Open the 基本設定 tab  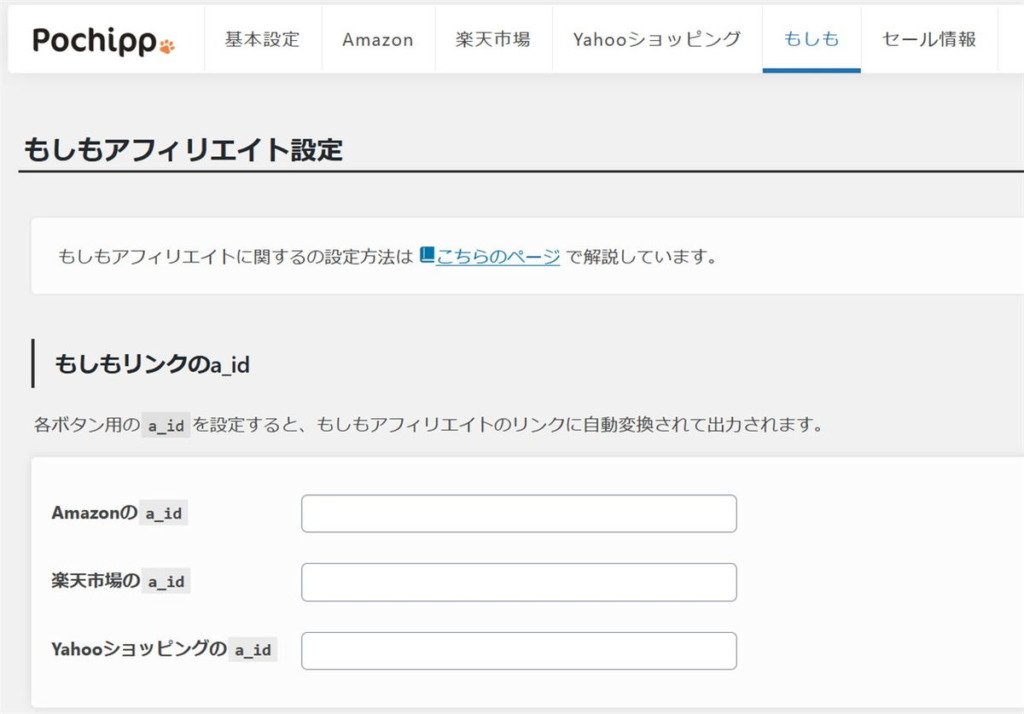tap(263, 39)
